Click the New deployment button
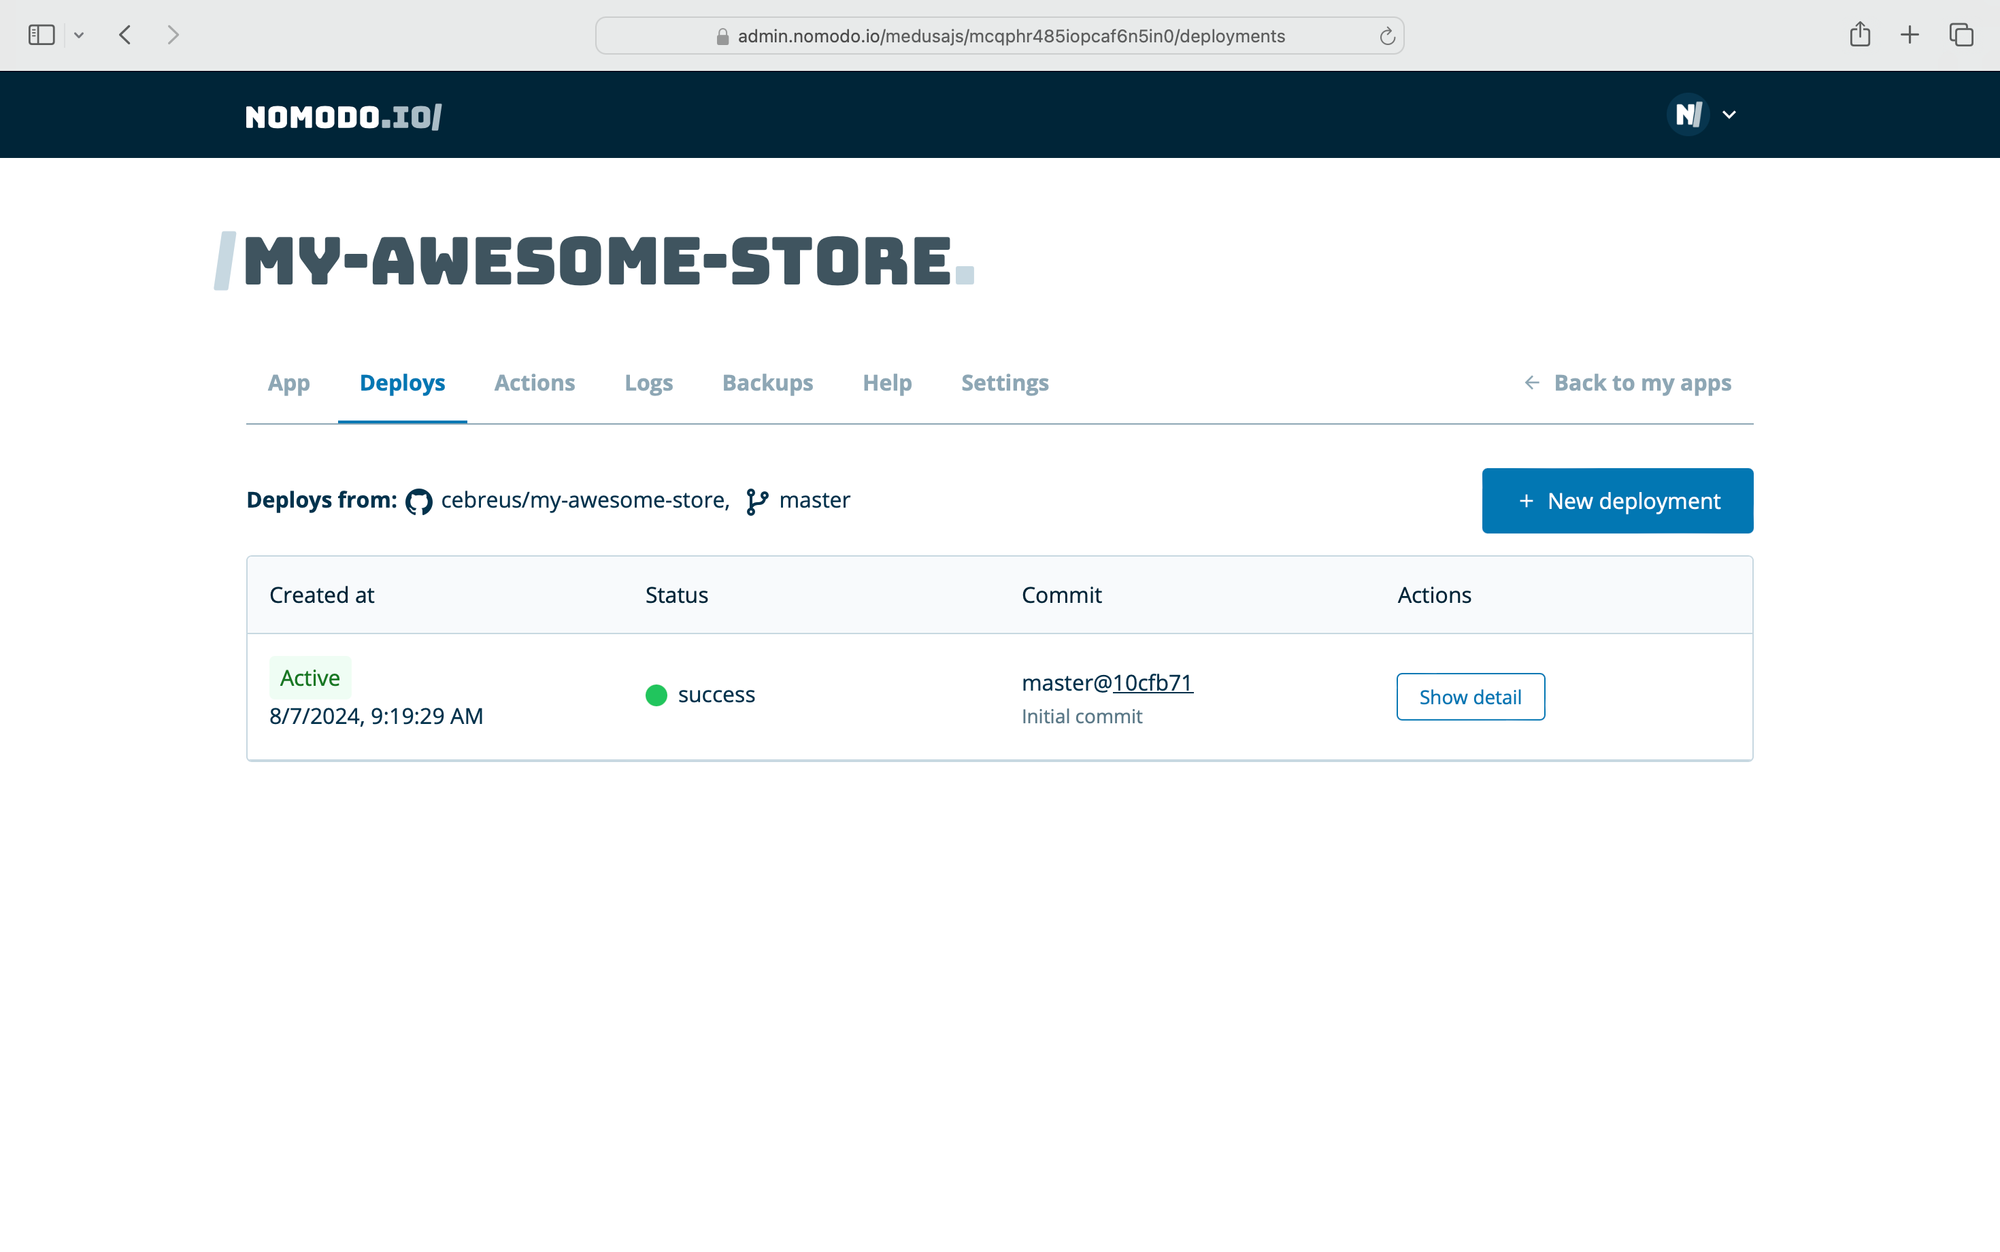Screen dimensions: 2000x1252 [1617, 501]
